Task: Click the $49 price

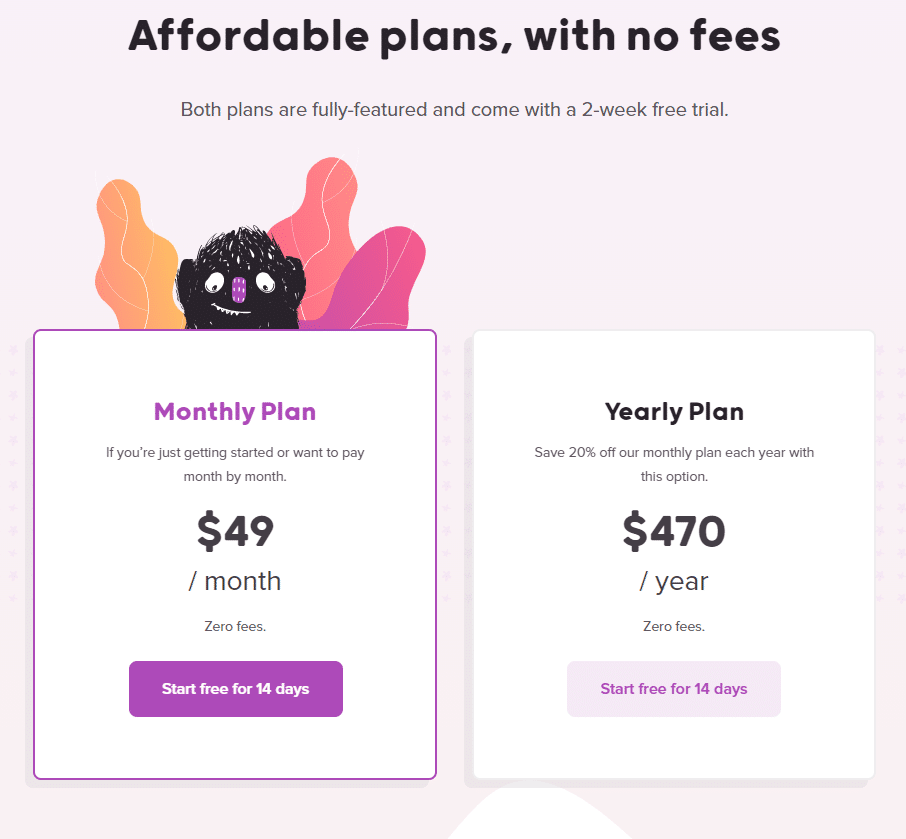Action: (x=235, y=531)
